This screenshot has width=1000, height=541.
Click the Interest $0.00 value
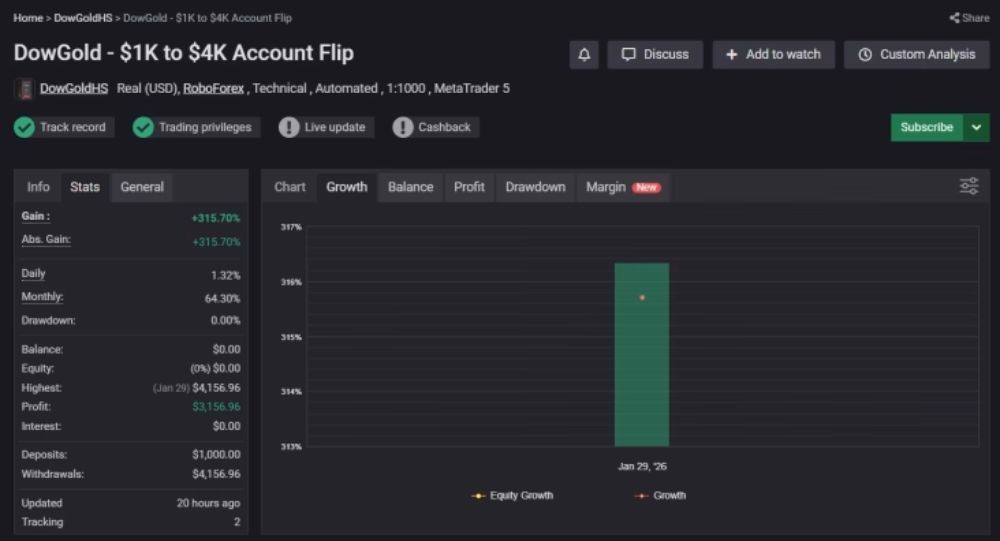[226, 426]
